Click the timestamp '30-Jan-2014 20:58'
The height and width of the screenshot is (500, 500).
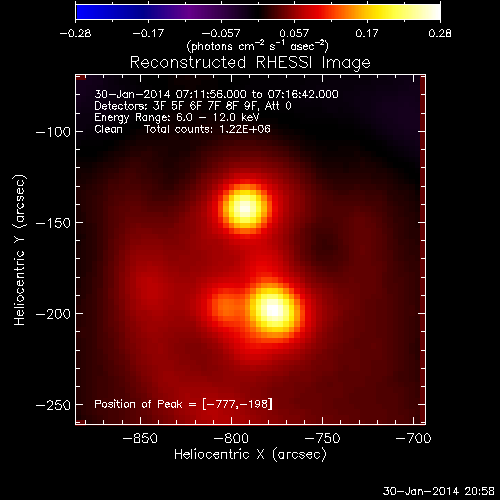click(439, 491)
